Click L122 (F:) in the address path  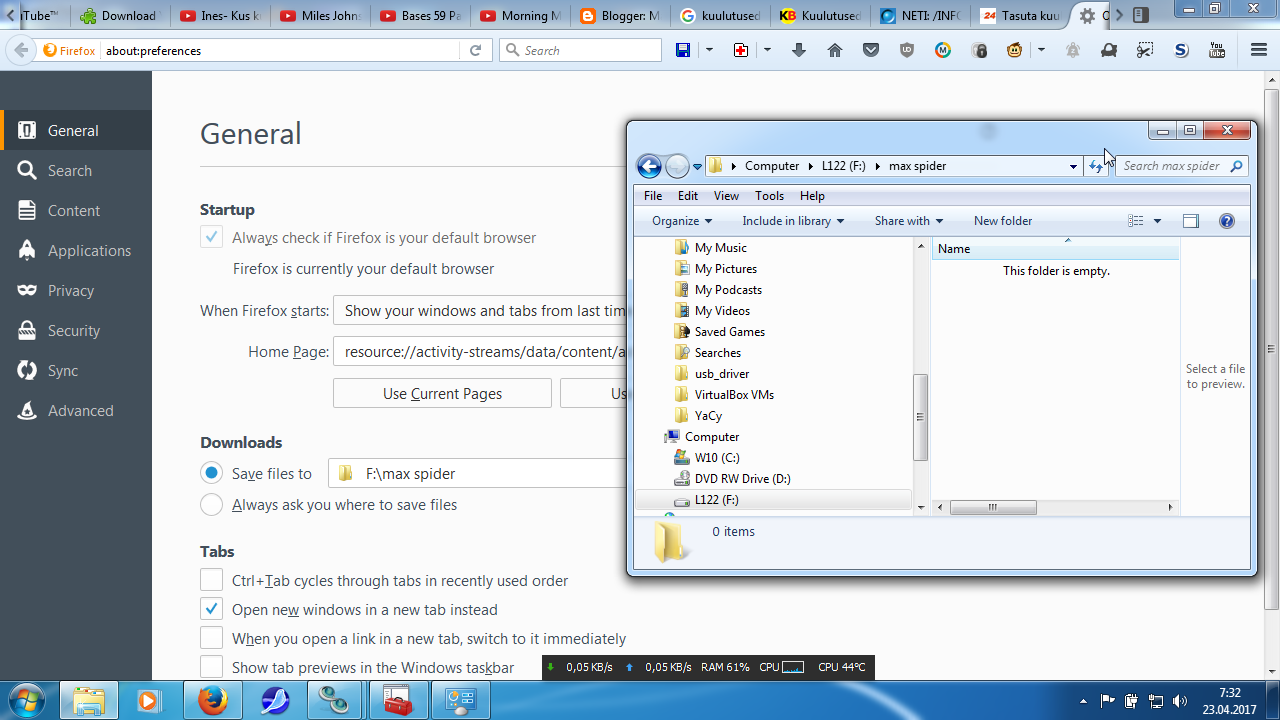click(844, 166)
